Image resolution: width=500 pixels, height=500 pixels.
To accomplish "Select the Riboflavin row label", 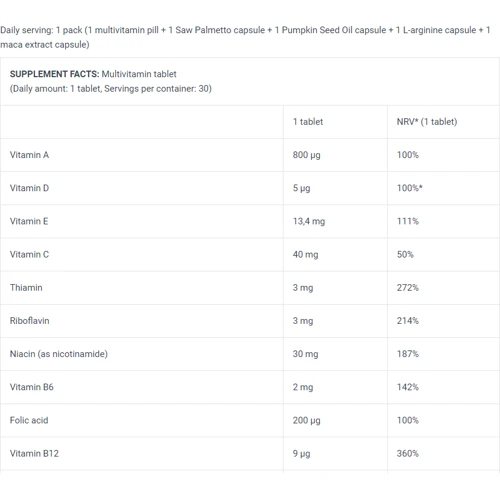I will (x=29, y=321).
